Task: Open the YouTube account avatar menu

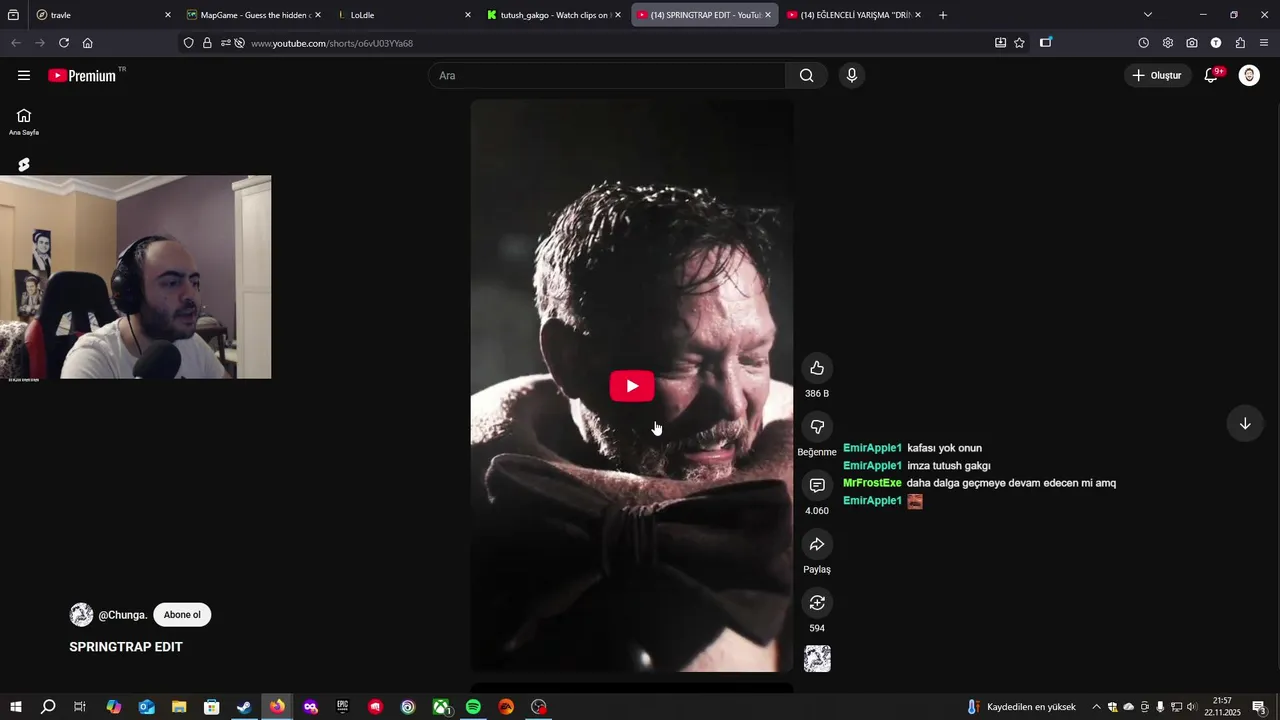Action: pos(1249,75)
